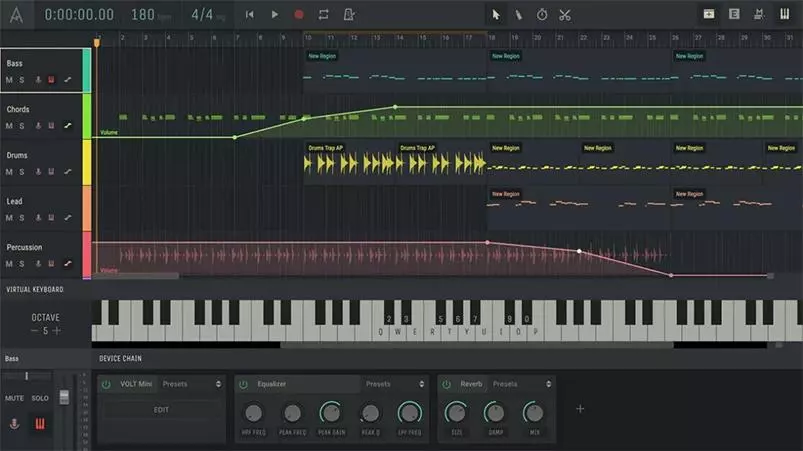Select the Lead New Region at bar 18
803x451 pixels.
pos(578,207)
